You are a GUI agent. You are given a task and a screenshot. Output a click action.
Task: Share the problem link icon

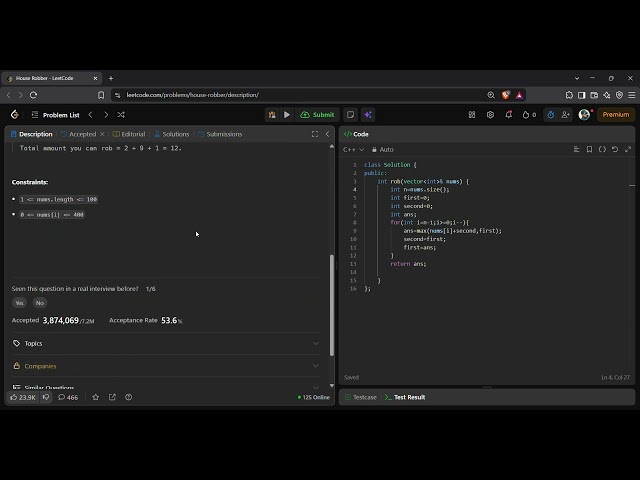[x=112, y=397]
